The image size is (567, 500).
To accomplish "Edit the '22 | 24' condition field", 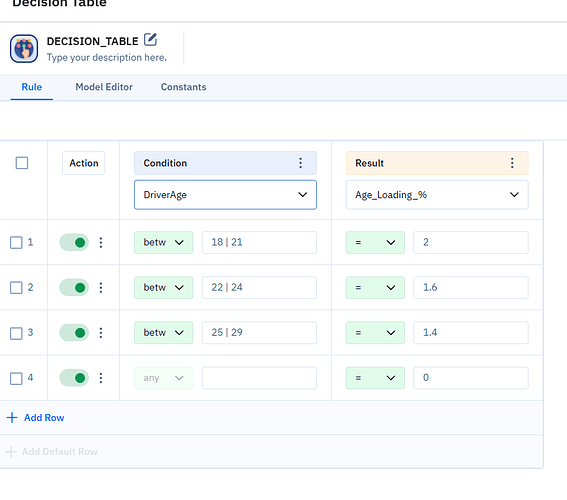I will [x=259, y=287].
